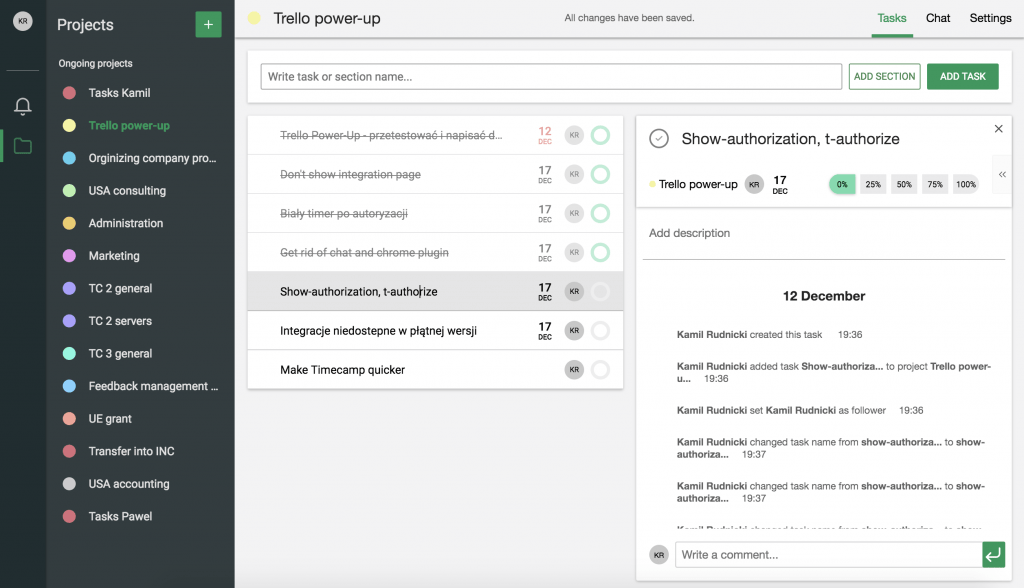
Task: Click KR assignee avatar in task details header
Action: (754, 184)
